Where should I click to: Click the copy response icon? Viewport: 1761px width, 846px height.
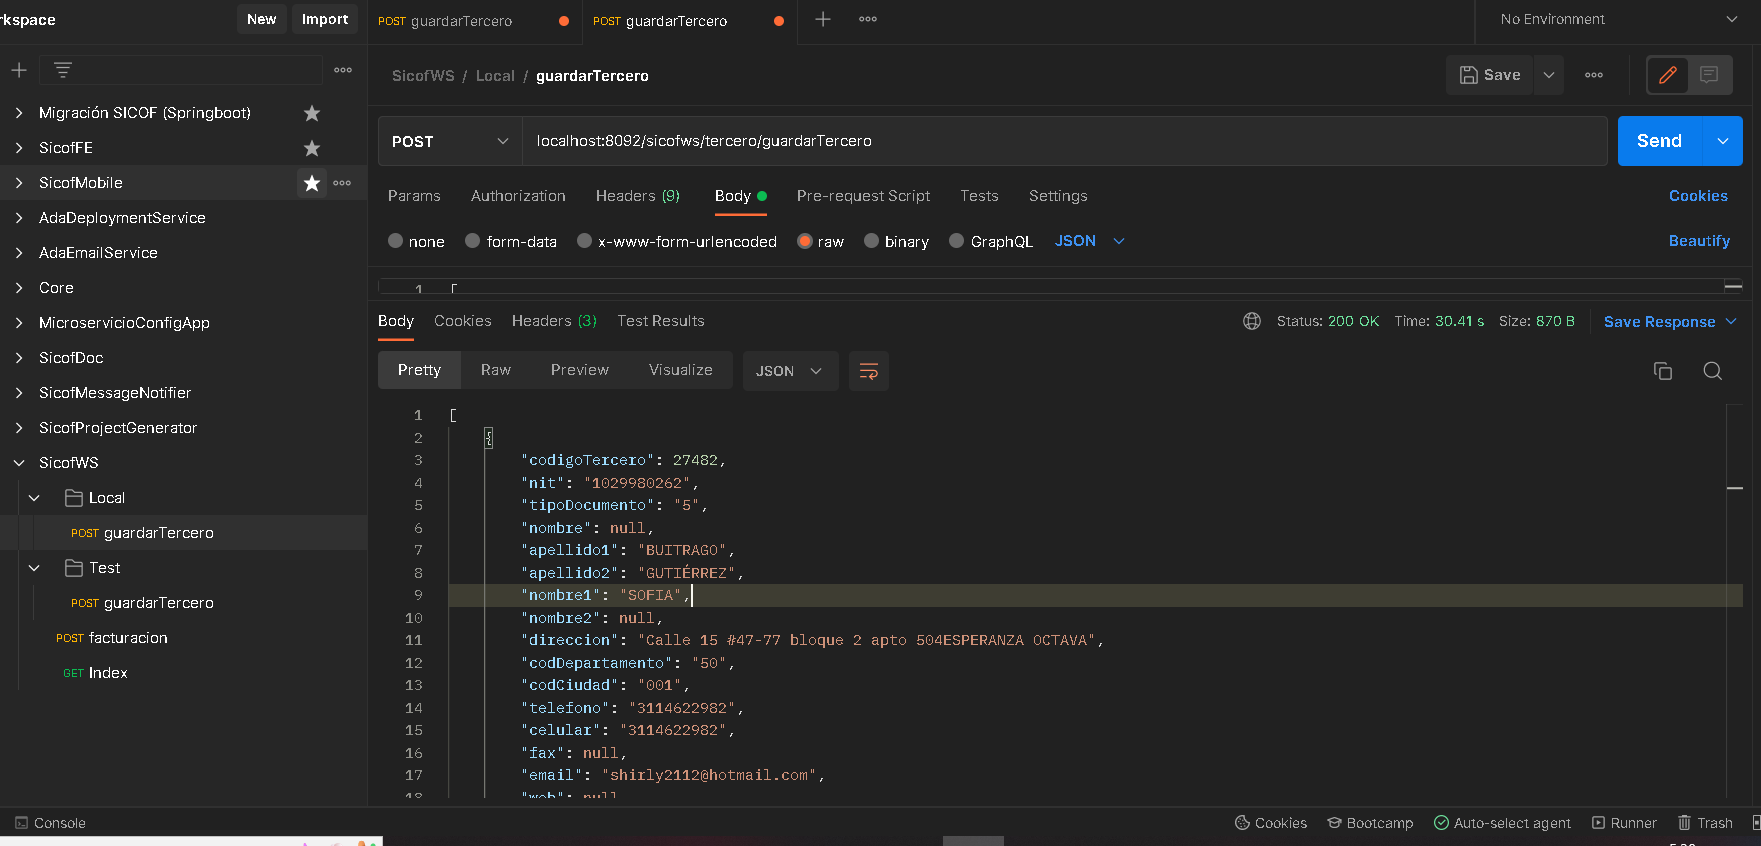[1662, 371]
